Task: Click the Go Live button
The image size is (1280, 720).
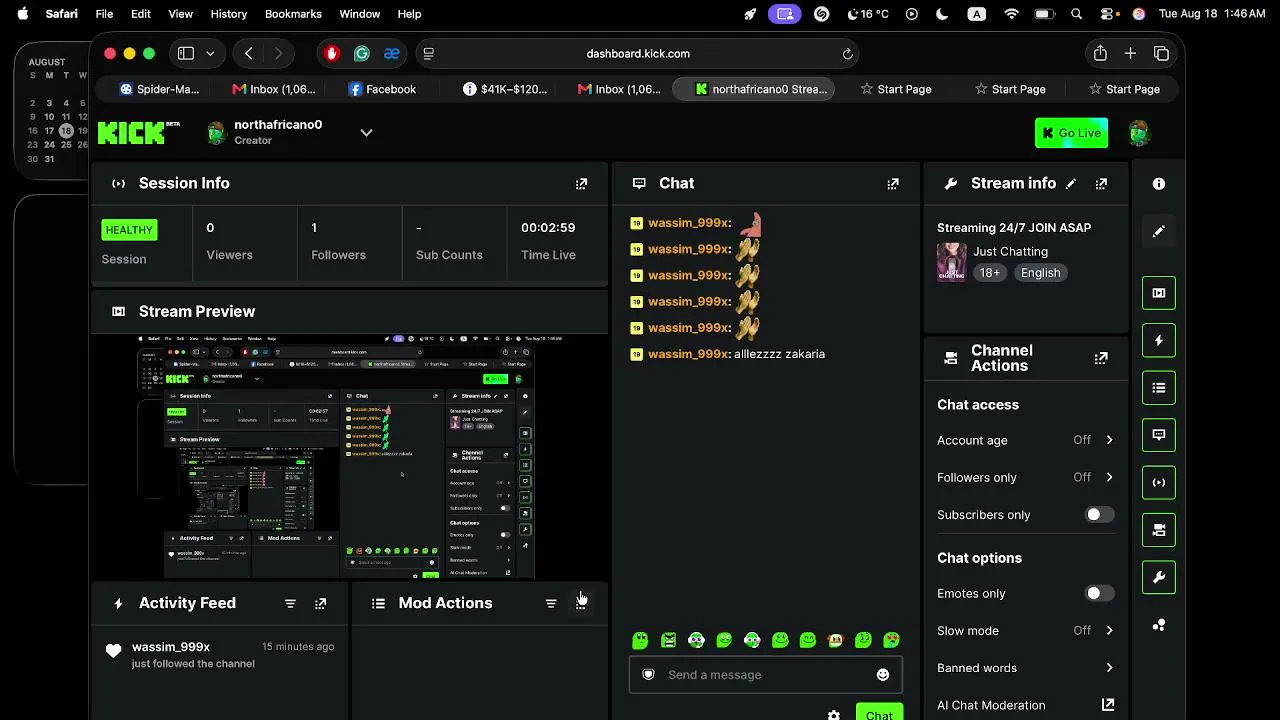Action: (1071, 133)
